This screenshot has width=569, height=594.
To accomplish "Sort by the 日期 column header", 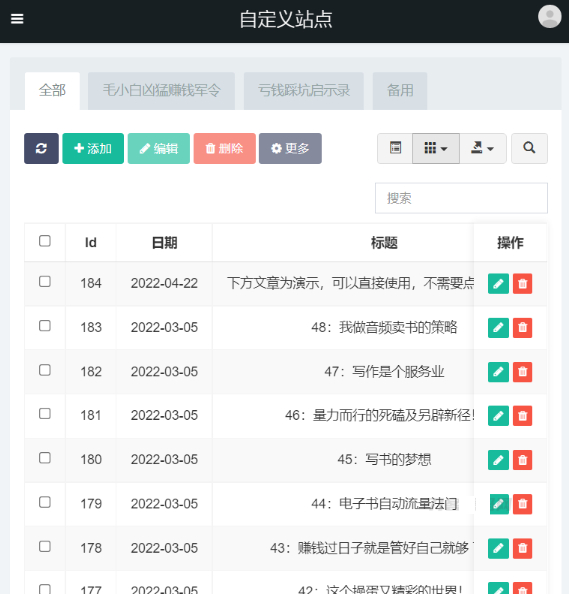I will point(164,242).
